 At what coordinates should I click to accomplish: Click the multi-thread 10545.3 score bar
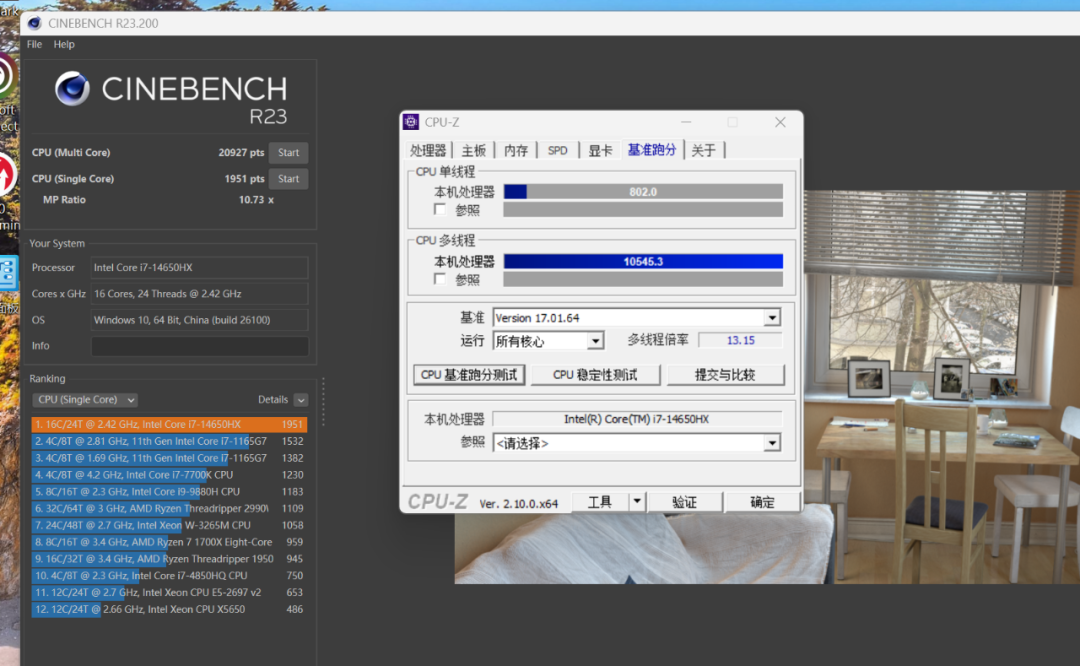point(643,261)
